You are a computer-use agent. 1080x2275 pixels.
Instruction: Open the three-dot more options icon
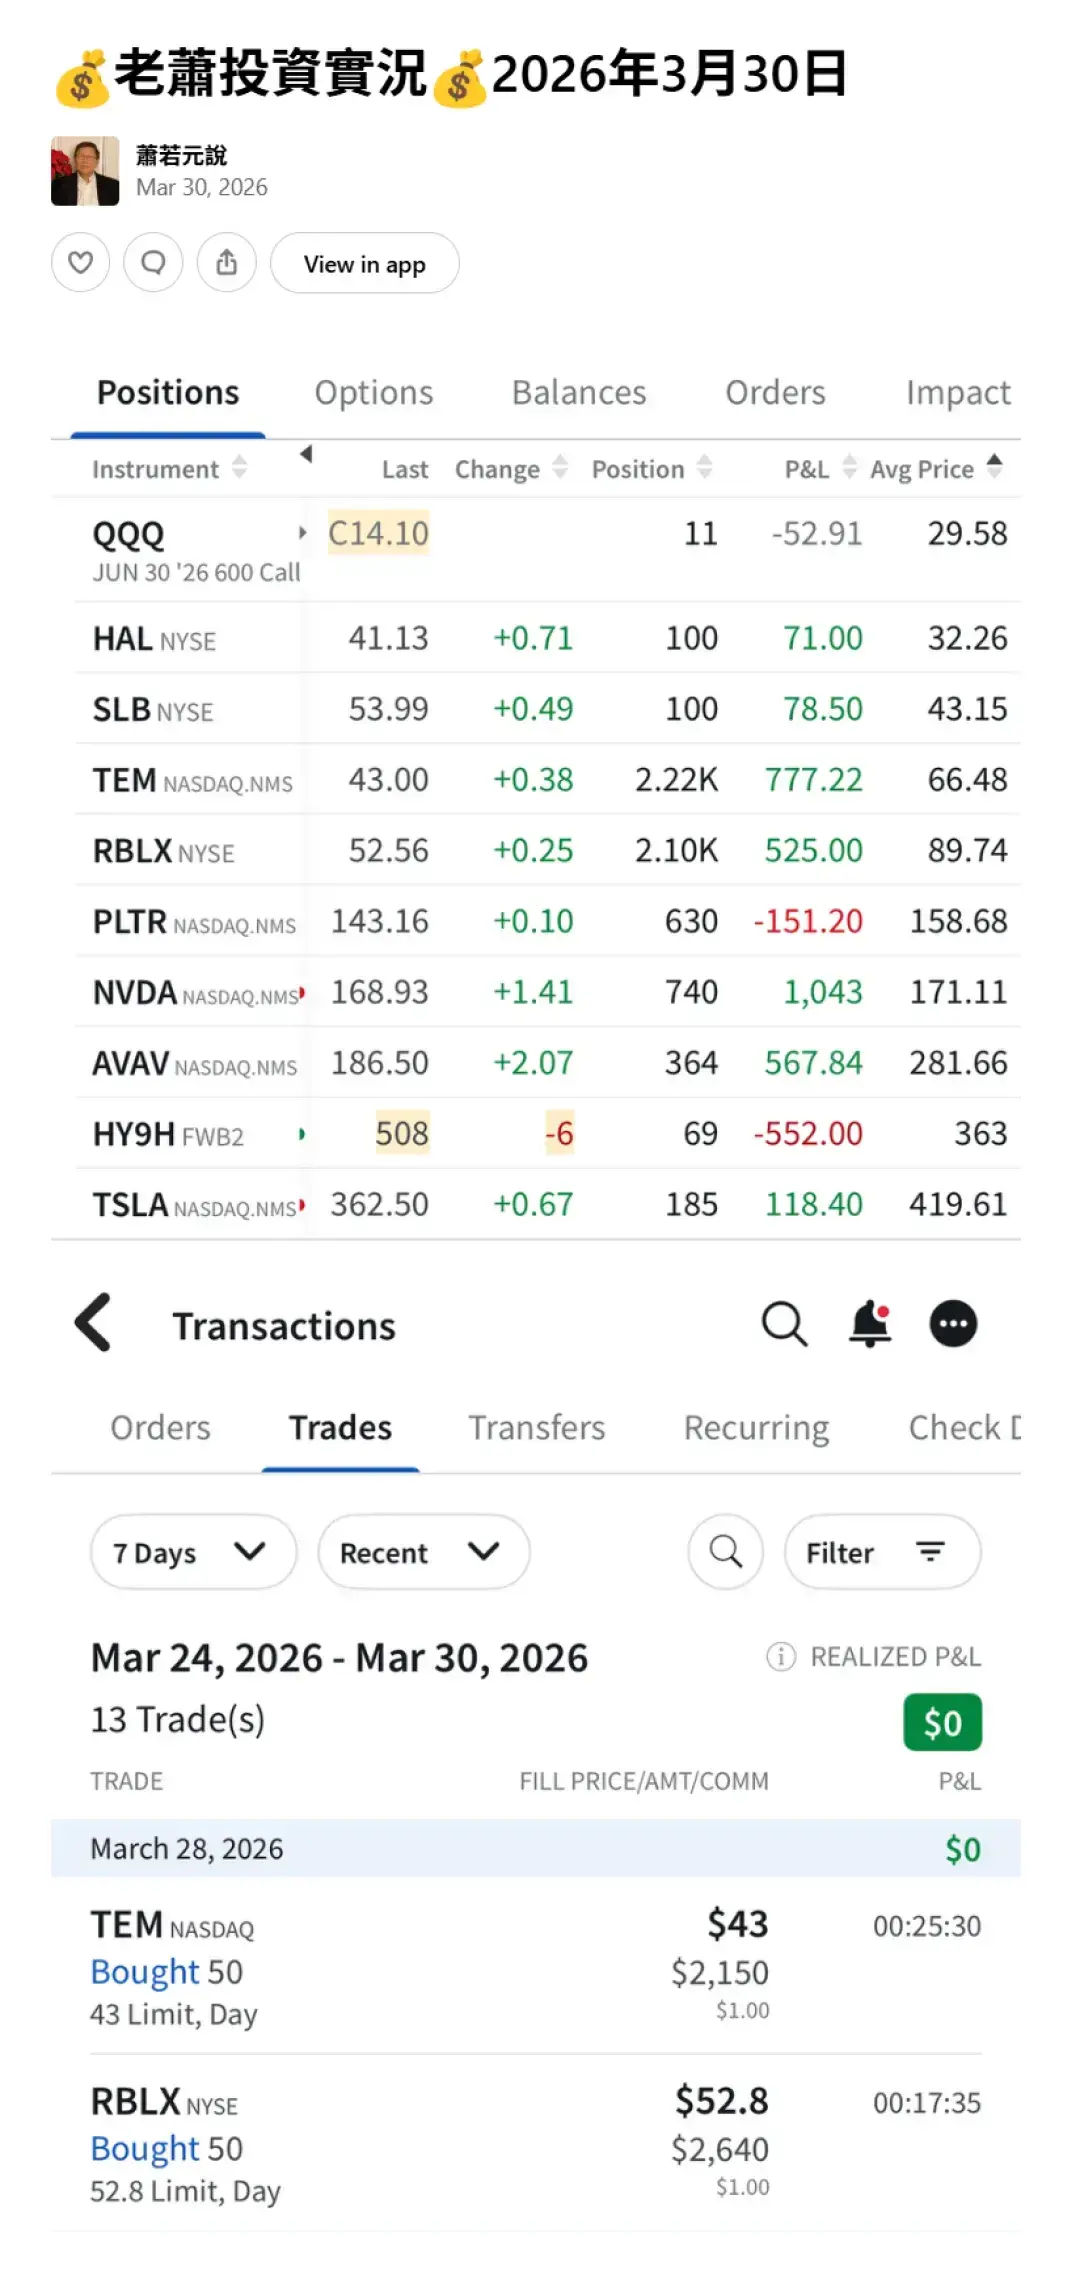tap(953, 1325)
